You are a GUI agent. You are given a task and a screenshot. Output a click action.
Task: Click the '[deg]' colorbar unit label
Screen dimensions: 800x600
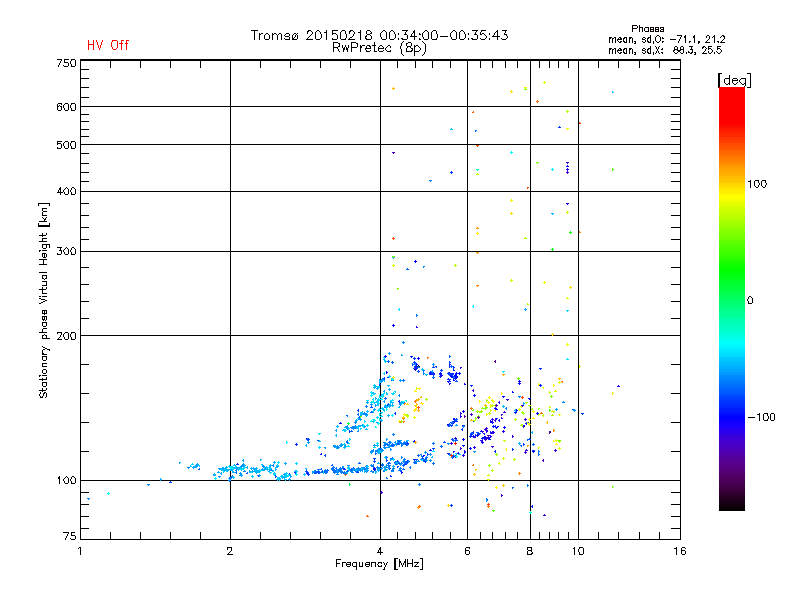coord(734,80)
